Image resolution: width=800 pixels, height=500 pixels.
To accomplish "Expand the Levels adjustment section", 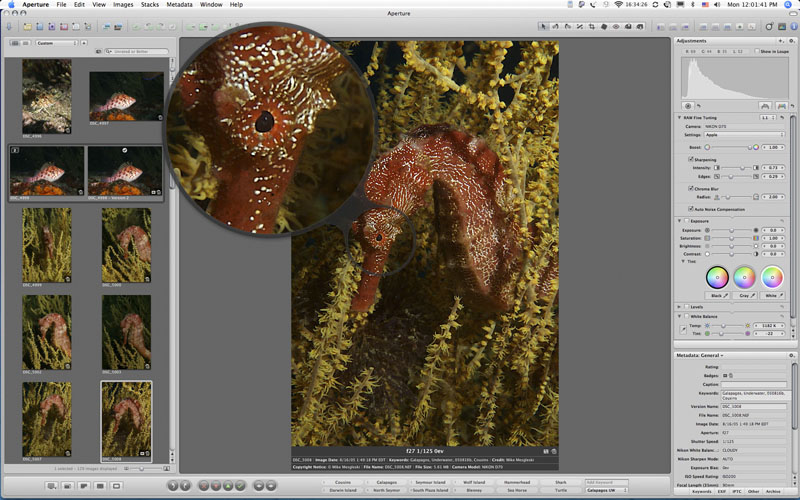I will point(680,307).
